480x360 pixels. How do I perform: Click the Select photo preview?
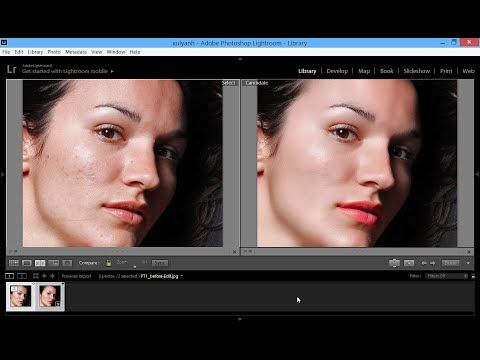click(123, 163)
